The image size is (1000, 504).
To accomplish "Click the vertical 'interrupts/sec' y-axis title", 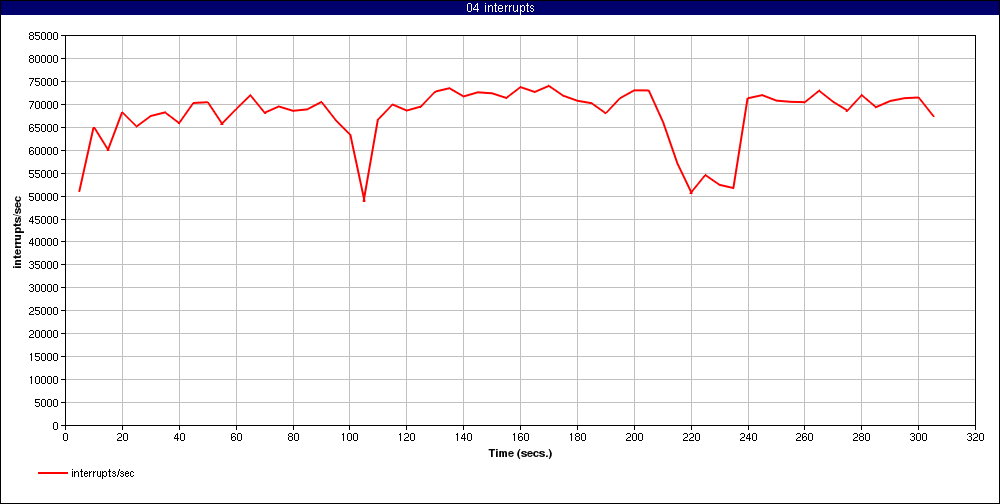I will tap(18, 231).
